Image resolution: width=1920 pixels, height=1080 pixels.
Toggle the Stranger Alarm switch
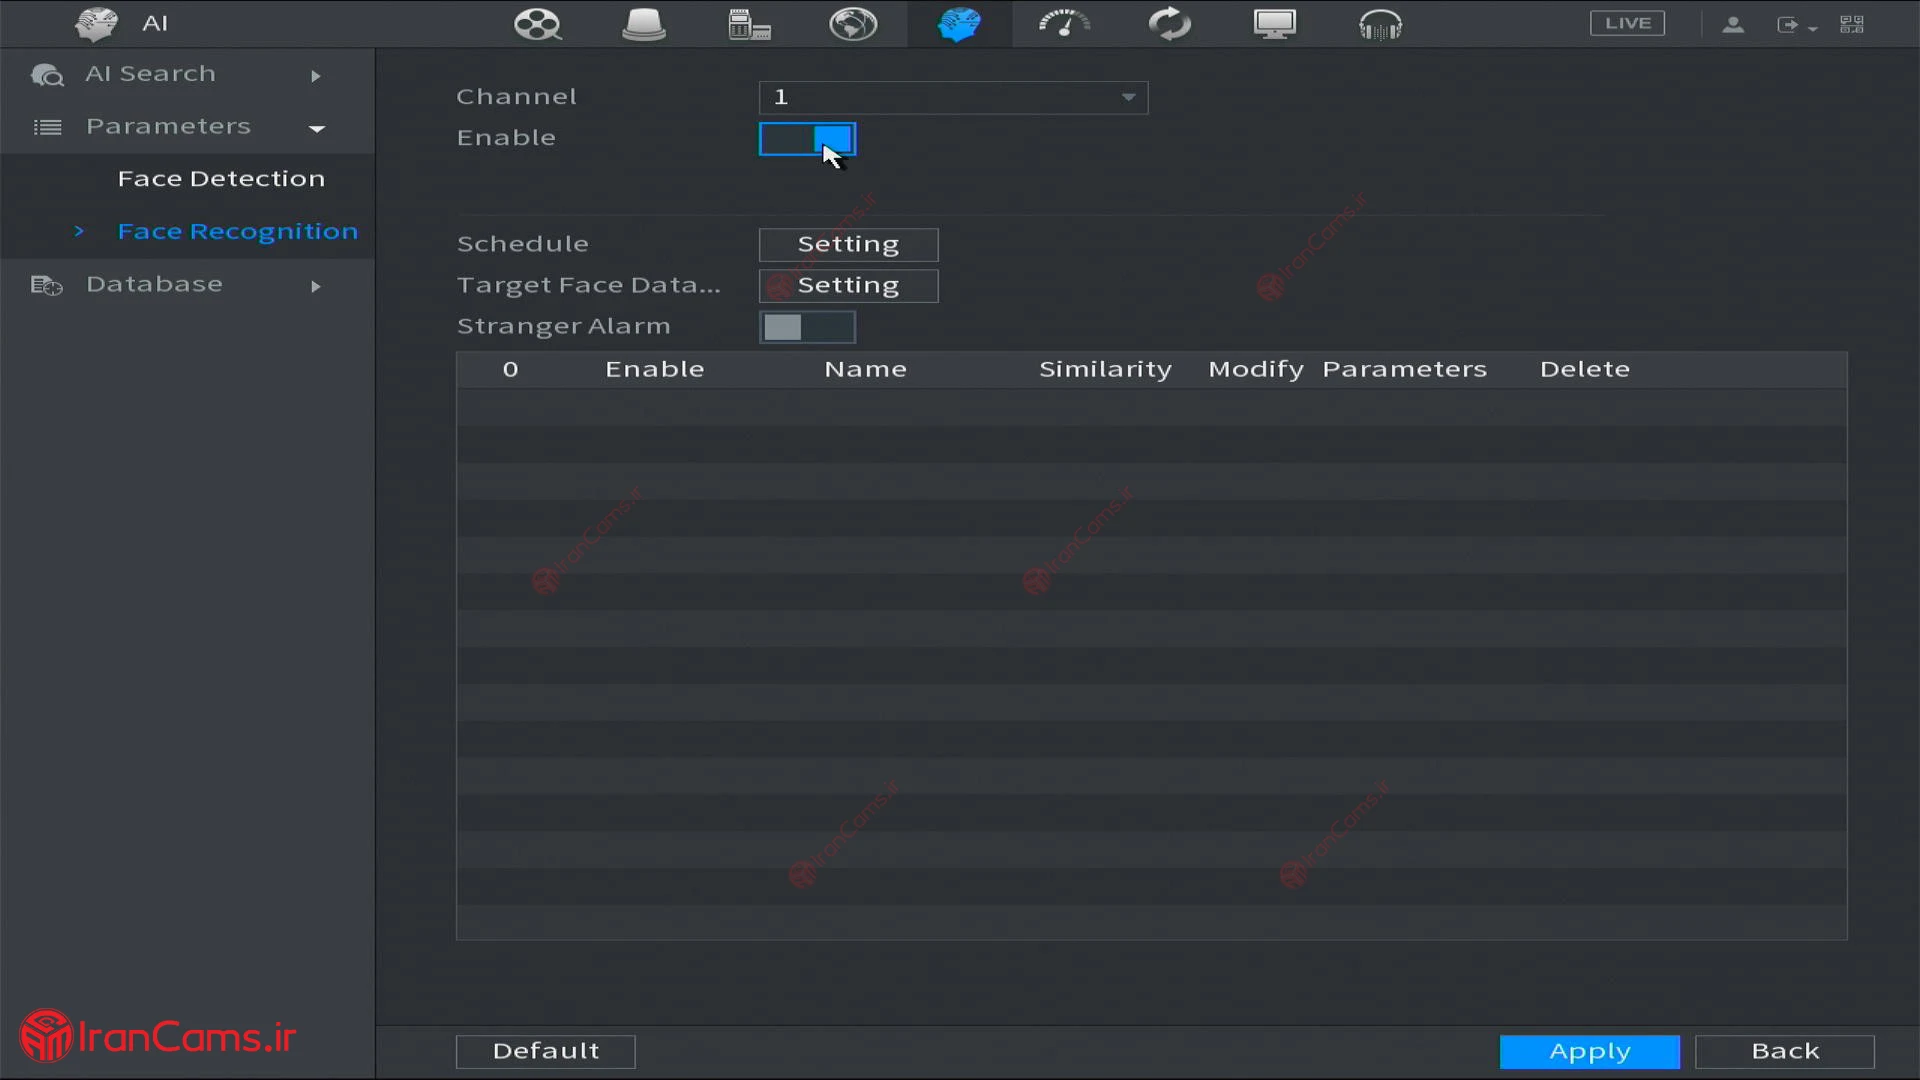(x=807, y=327)
